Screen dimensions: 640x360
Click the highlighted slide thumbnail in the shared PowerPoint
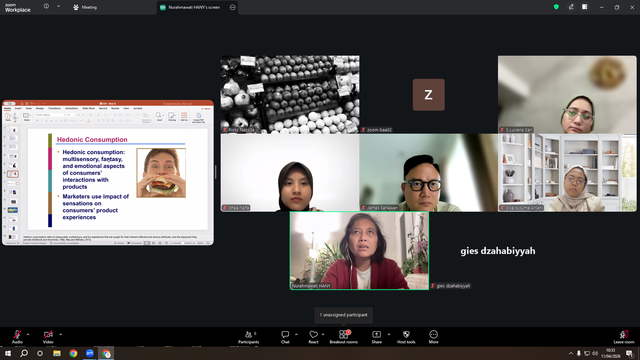pyautogui.click(x=13, y=174)
